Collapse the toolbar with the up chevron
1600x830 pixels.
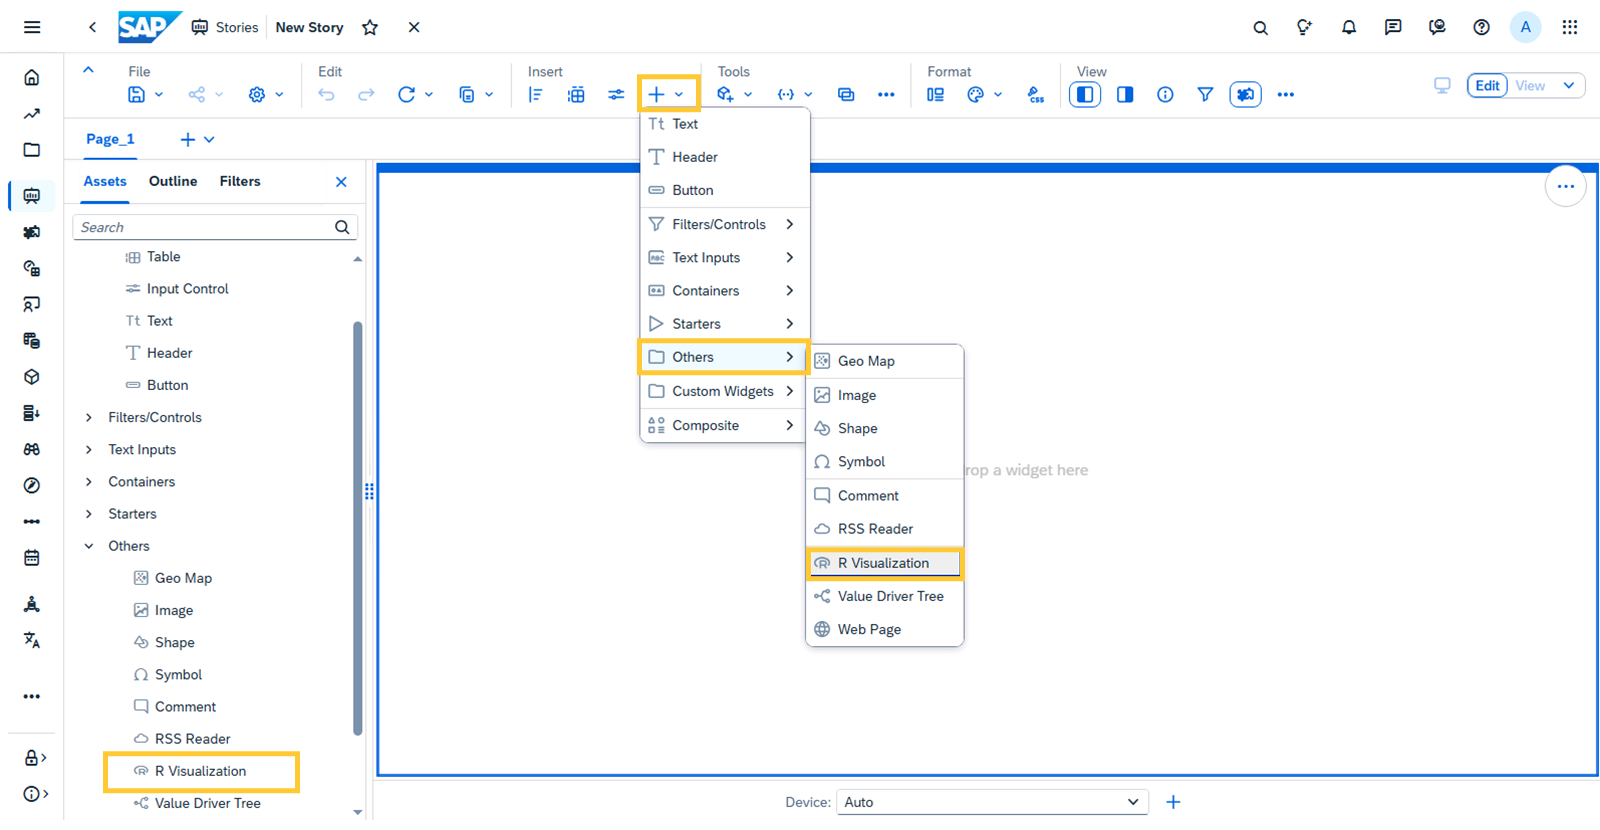(88, 70)
